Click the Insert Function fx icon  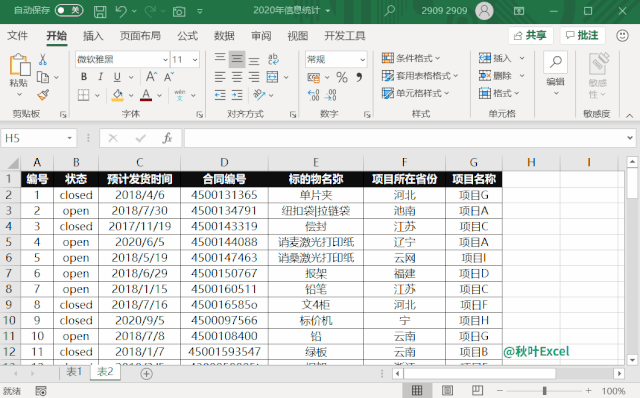click(167, 138)
